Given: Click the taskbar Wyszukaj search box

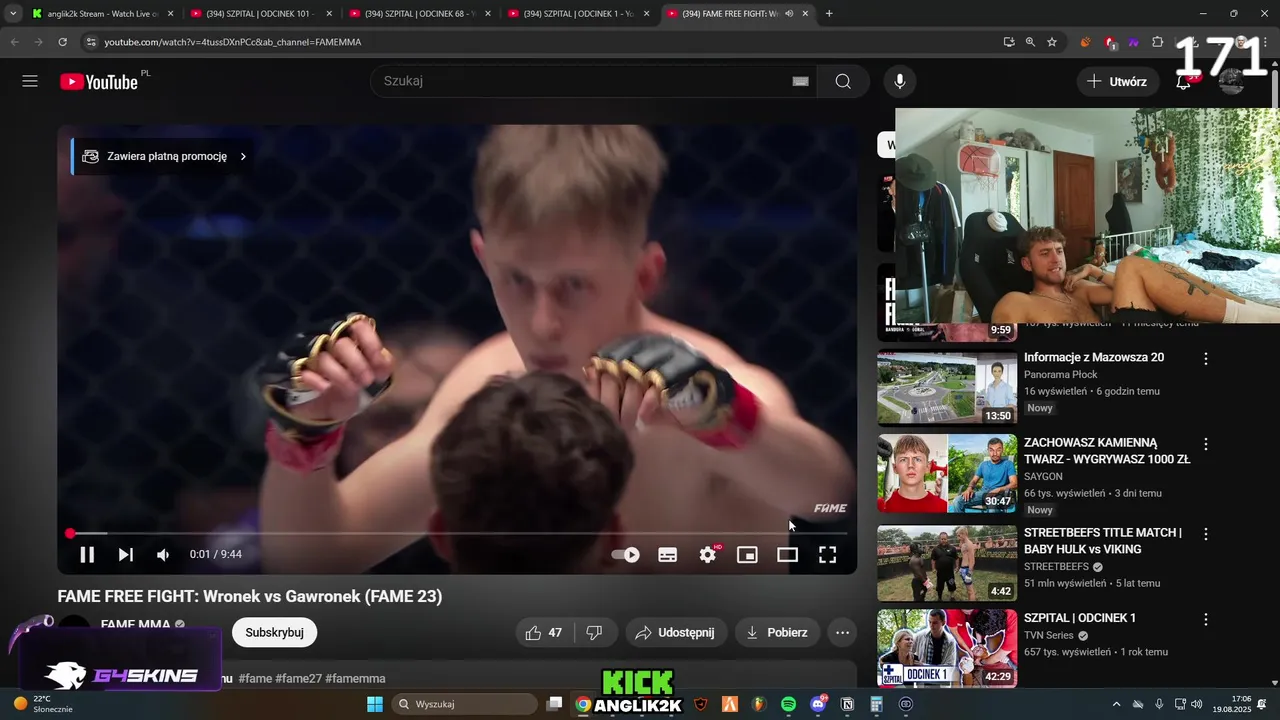Looking at the screenshot, I should click(463, 704).
